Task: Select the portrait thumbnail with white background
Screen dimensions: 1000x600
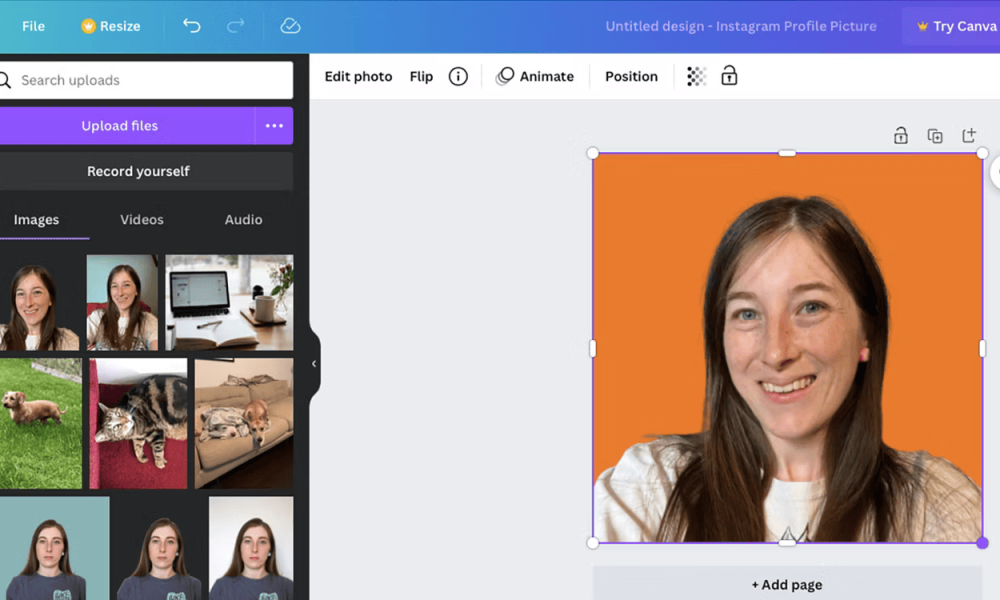Action: [x=251, y=548]
